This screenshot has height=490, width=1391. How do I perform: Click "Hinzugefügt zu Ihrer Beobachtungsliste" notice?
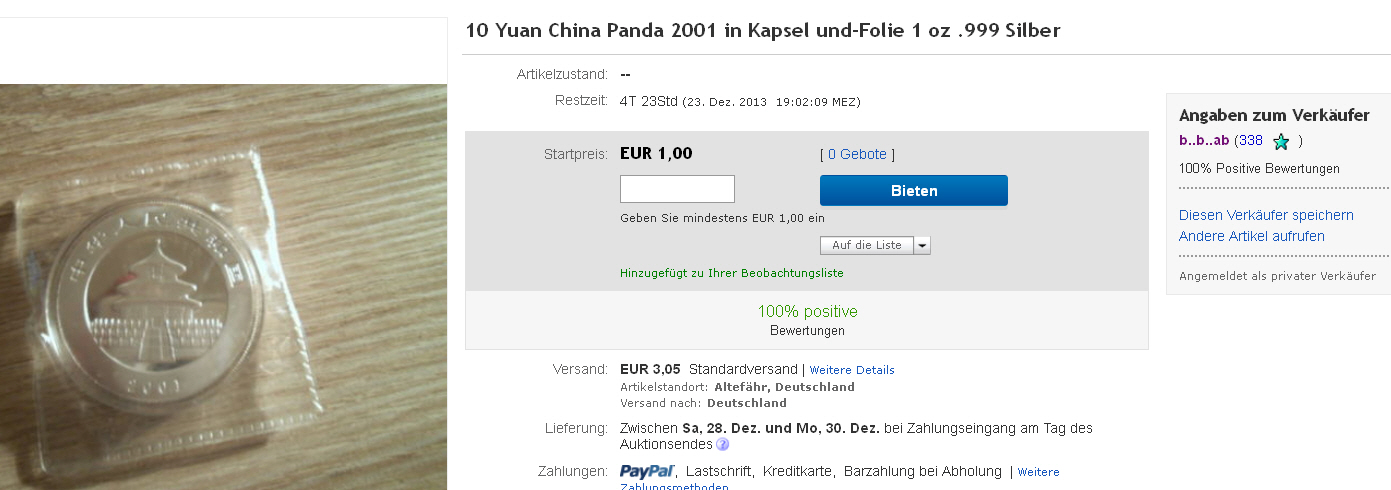point(731,273)
